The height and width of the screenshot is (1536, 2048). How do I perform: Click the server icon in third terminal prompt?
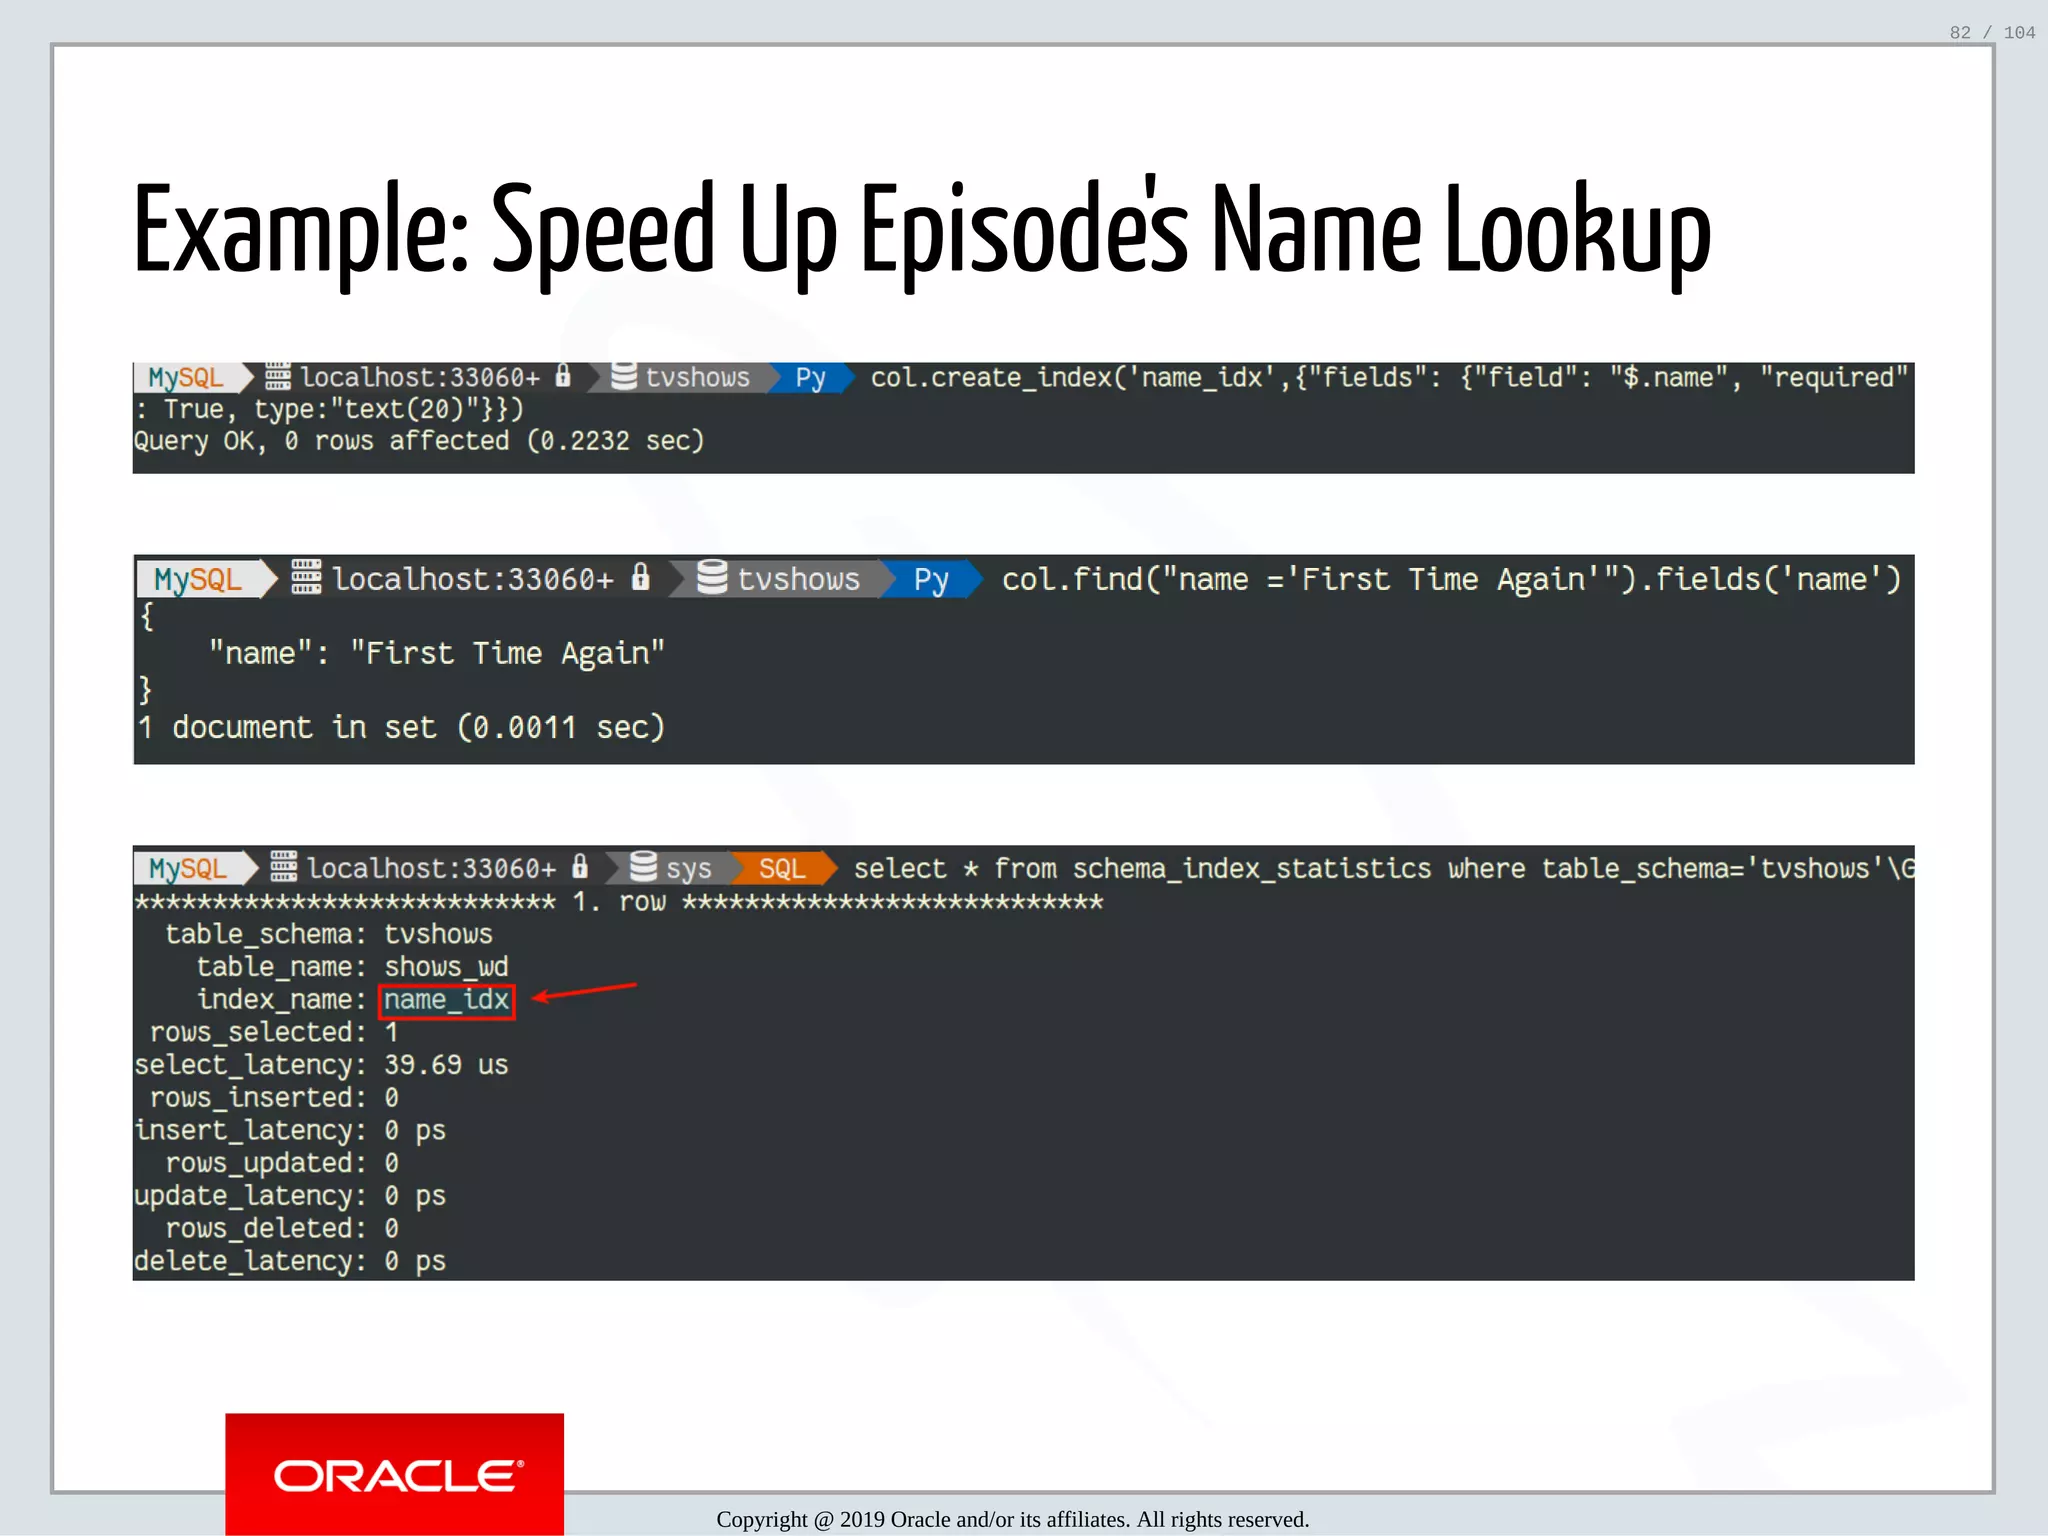coord(284,866)
